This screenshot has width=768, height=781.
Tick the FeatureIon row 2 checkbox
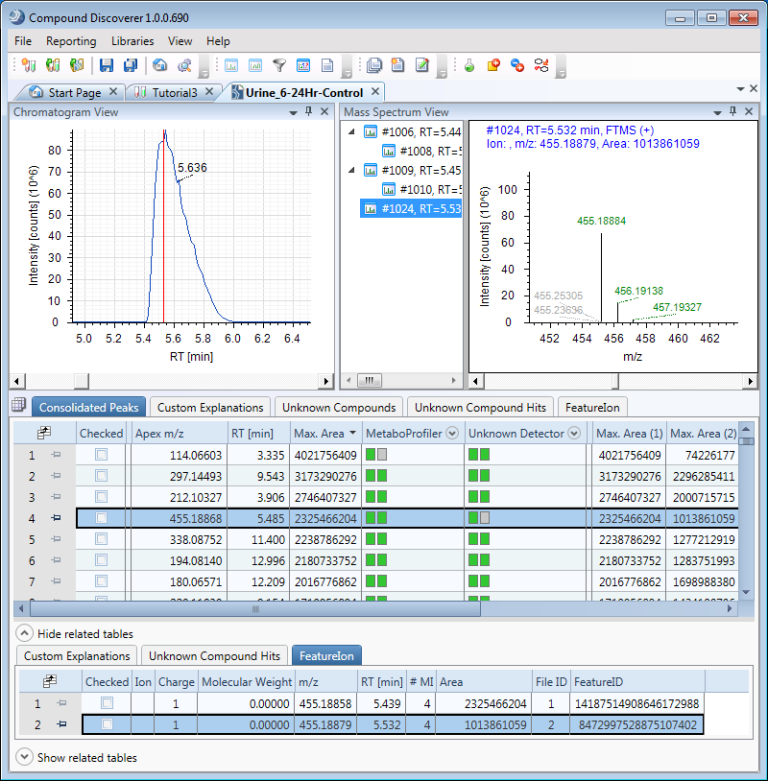(107, 724)
